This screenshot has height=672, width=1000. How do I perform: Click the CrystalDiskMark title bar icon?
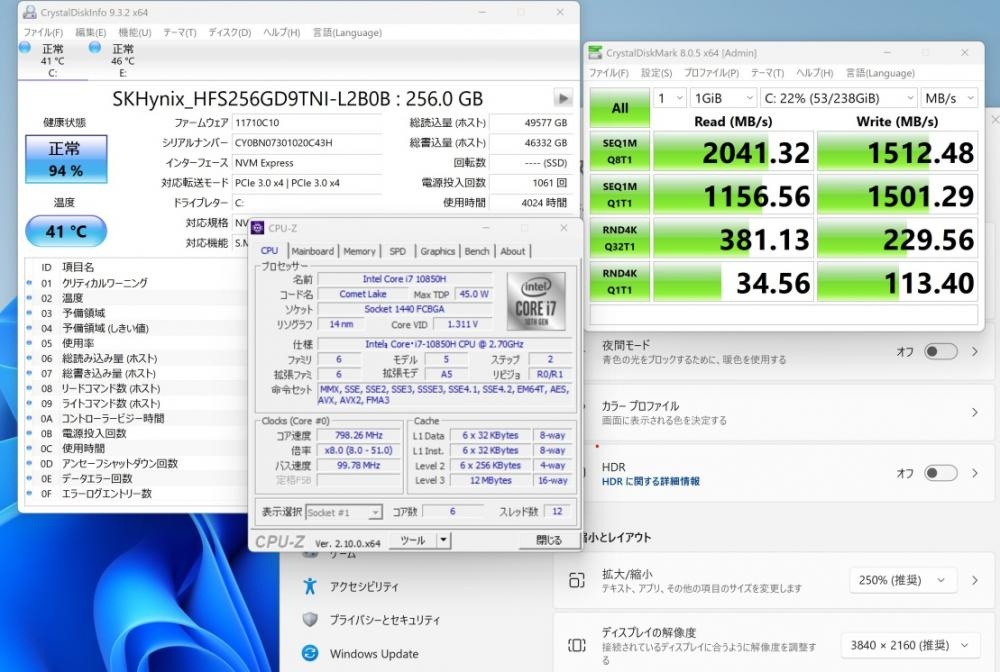click(x=595, y=52)
